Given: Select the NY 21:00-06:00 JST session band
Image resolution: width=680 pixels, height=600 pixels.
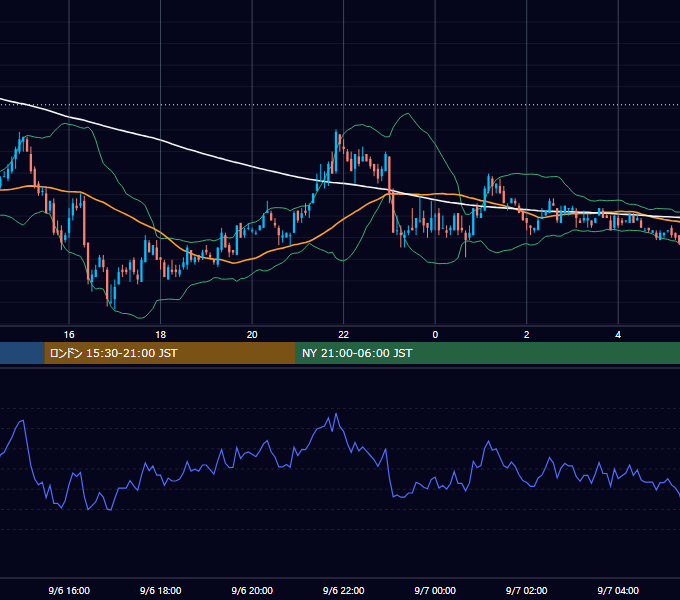Looking at the screenshot, I should (x=488, y=353).
